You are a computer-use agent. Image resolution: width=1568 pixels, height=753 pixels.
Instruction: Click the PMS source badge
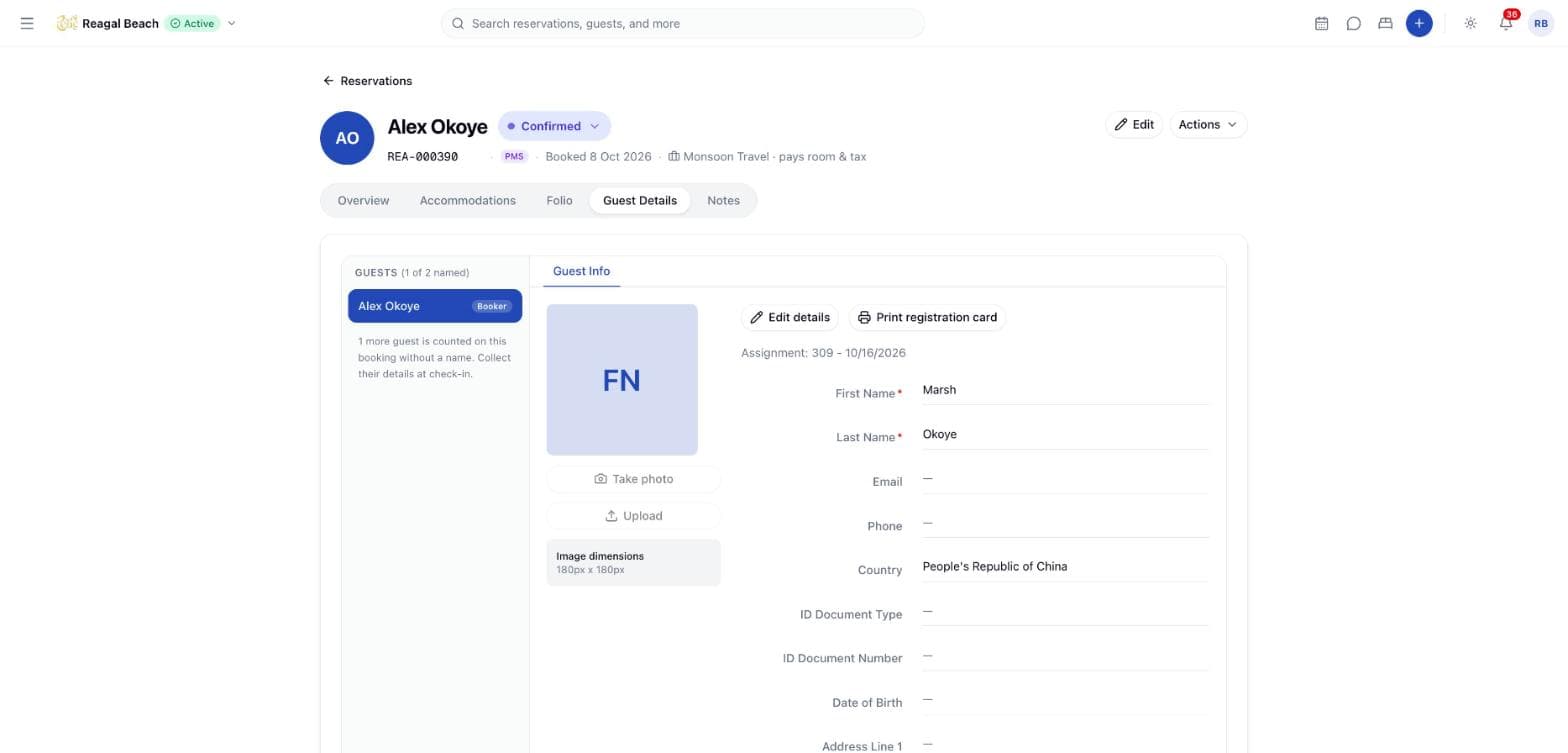[514, 157]
